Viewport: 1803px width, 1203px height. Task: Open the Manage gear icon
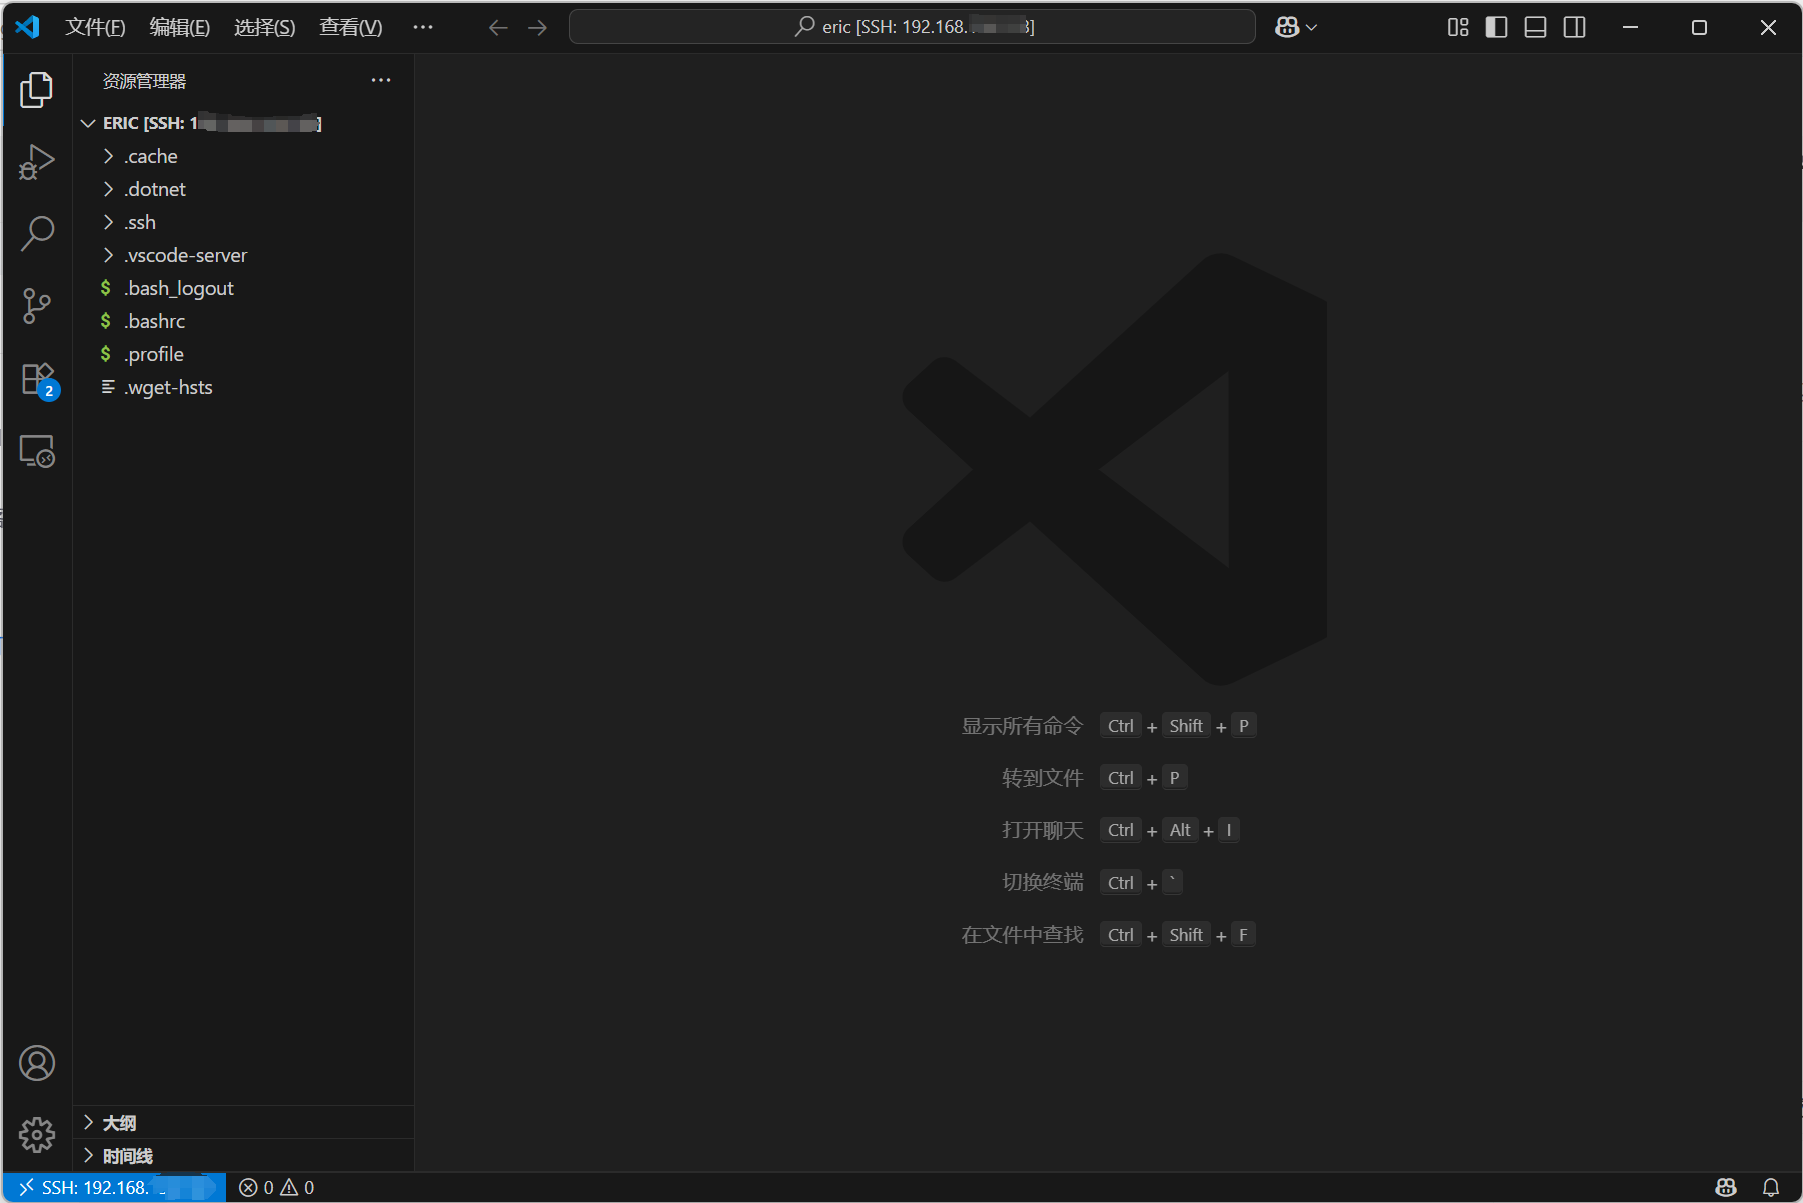click(37, 1135)
